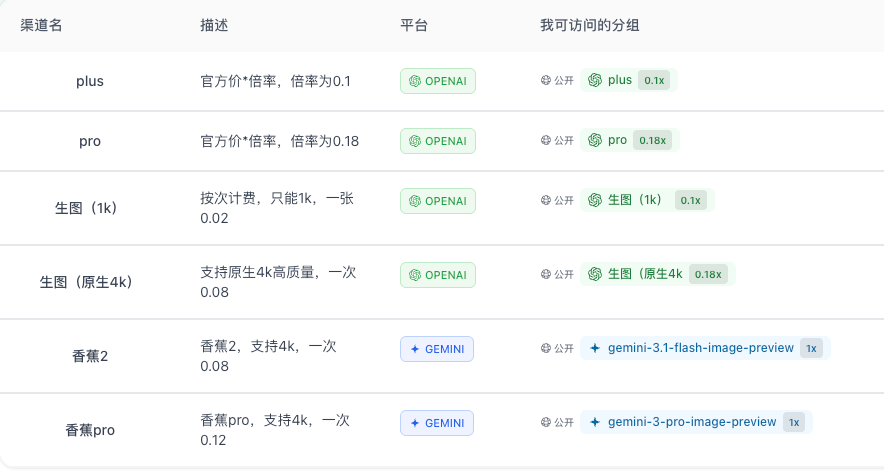Viewport: 884px width, 474px height.
Task: Click the OpenAI icon in the pro group tag
Action: click(x=595, y=140)
